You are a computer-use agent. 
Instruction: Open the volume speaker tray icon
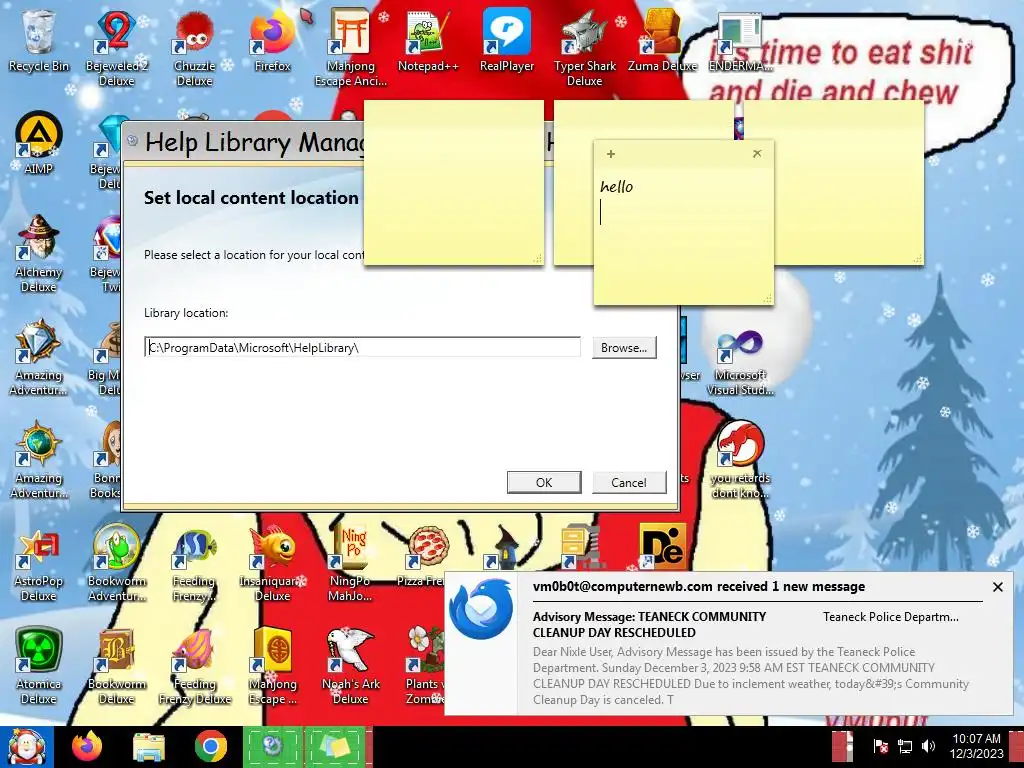[x=928, y=746]
